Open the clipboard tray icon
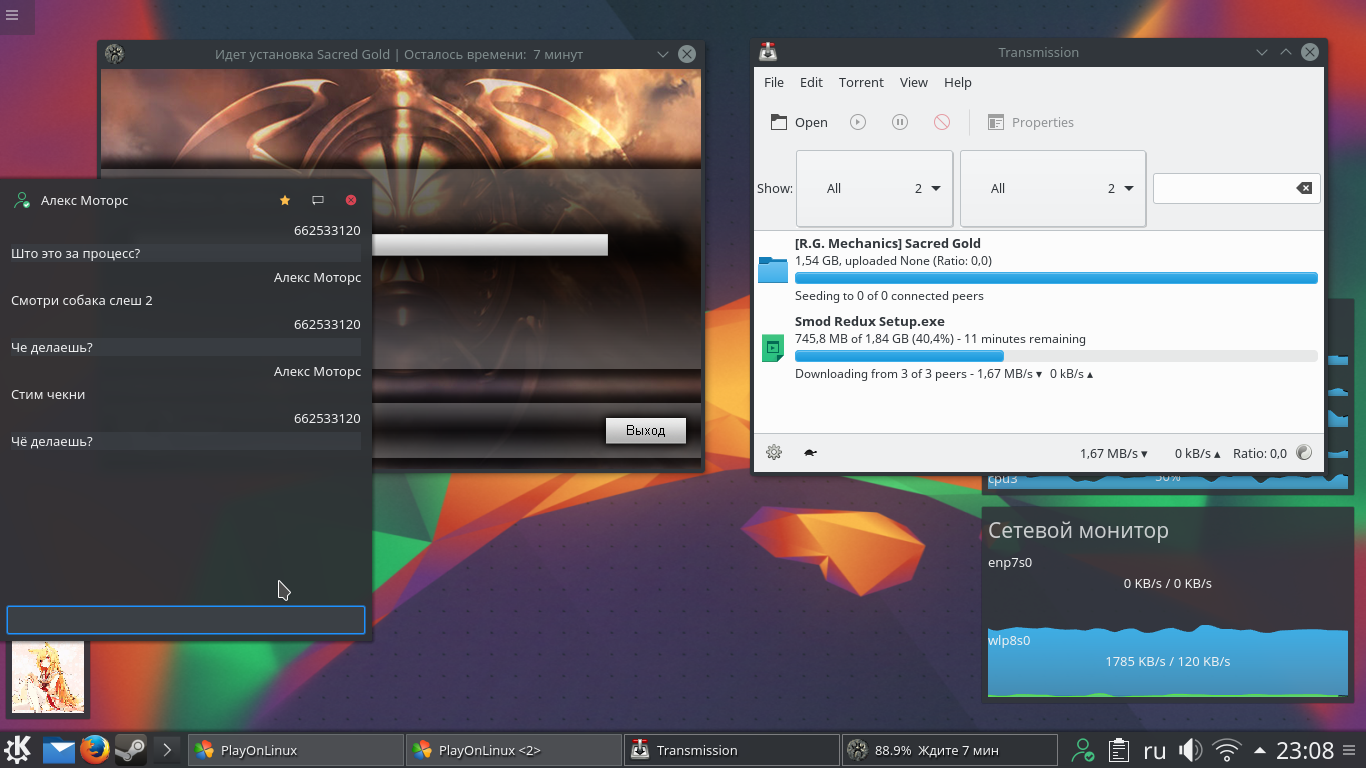The image size is (1366, 768). coord(1119,750)
